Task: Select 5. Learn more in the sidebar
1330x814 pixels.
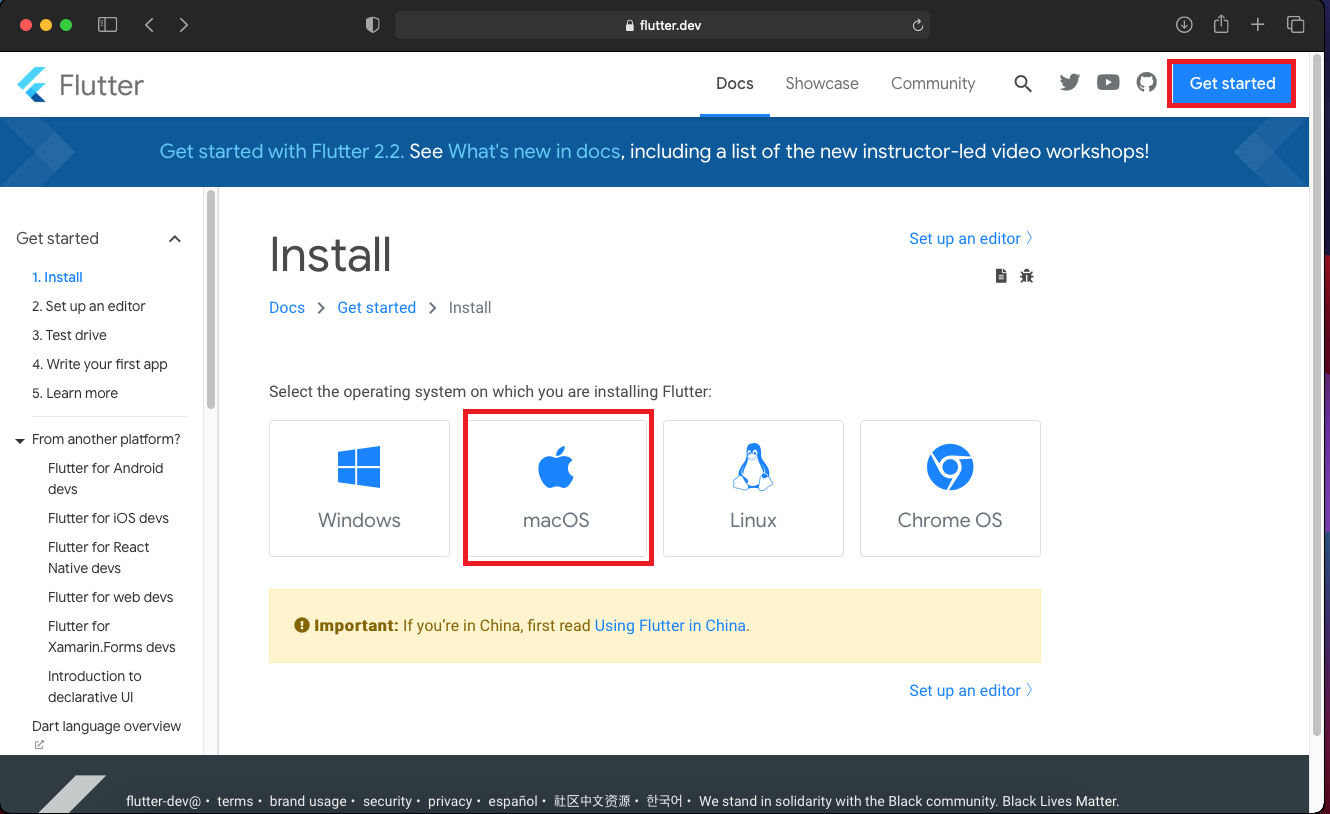Action: click(75, 393)
